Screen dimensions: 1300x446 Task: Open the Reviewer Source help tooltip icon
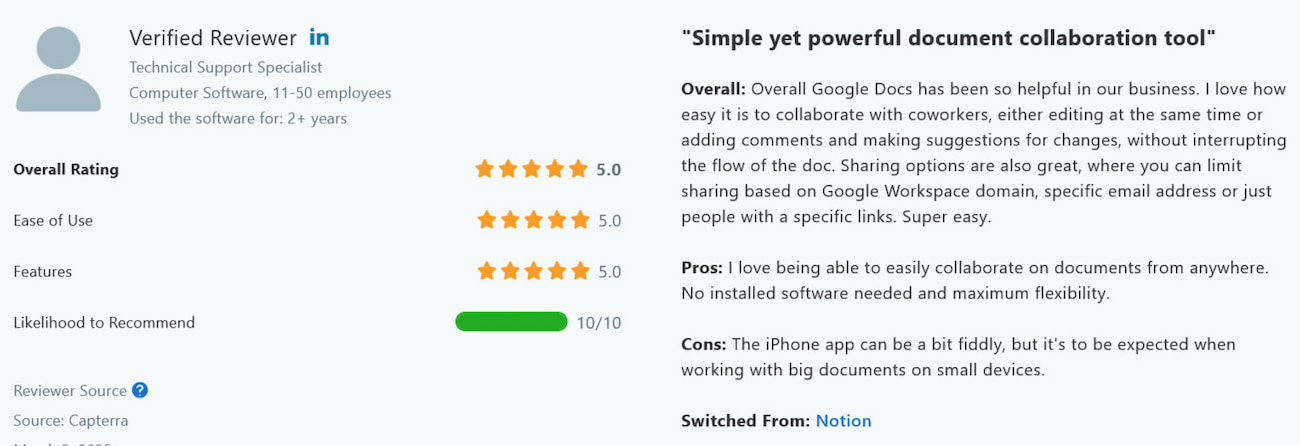(x=140, y=390)
